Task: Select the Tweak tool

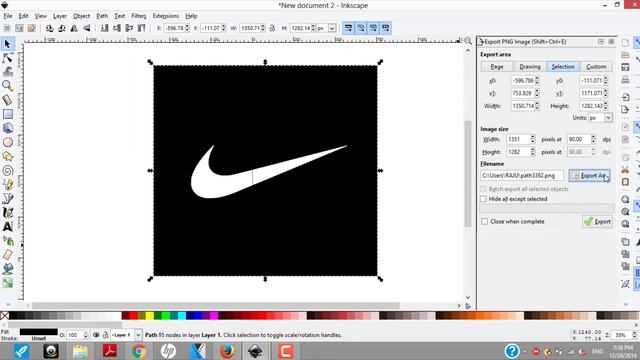Action: [7, 72]
